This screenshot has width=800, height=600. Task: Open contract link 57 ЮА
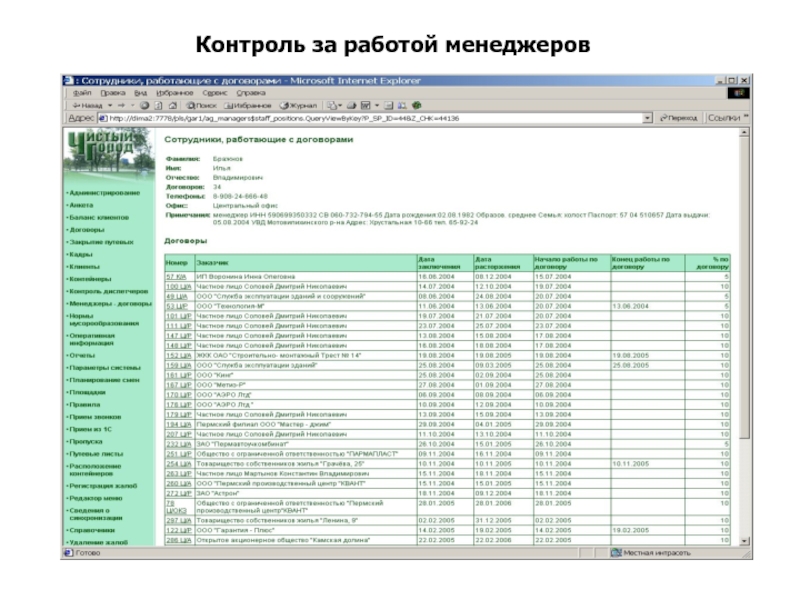coord(175,276)
